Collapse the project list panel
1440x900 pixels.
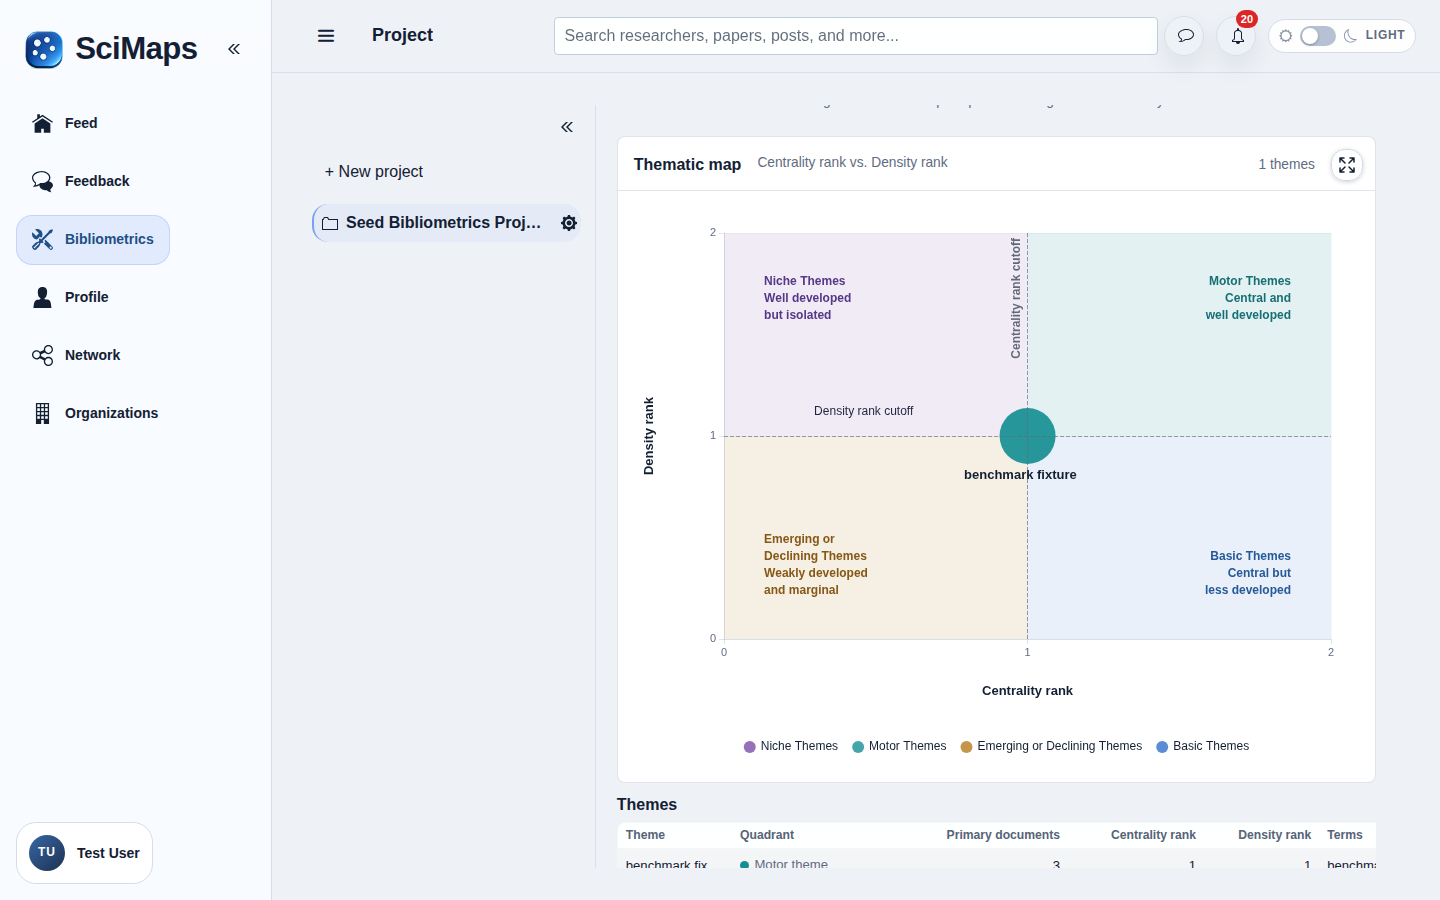click(567, 127)
